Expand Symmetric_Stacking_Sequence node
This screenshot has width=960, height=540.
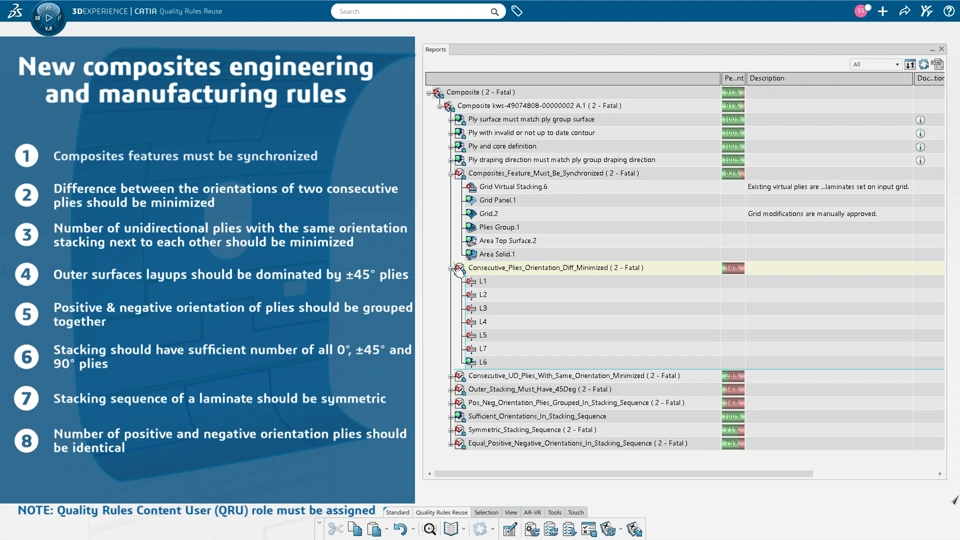[x=451, y=430]
